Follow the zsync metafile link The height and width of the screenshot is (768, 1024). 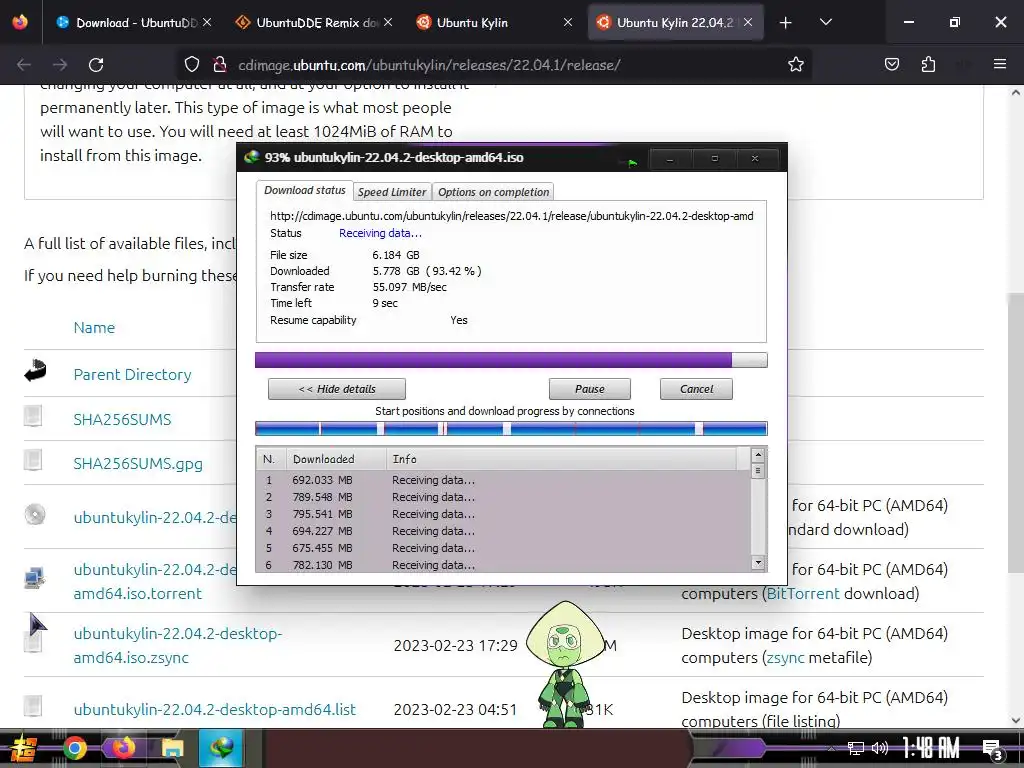(786, 658)
